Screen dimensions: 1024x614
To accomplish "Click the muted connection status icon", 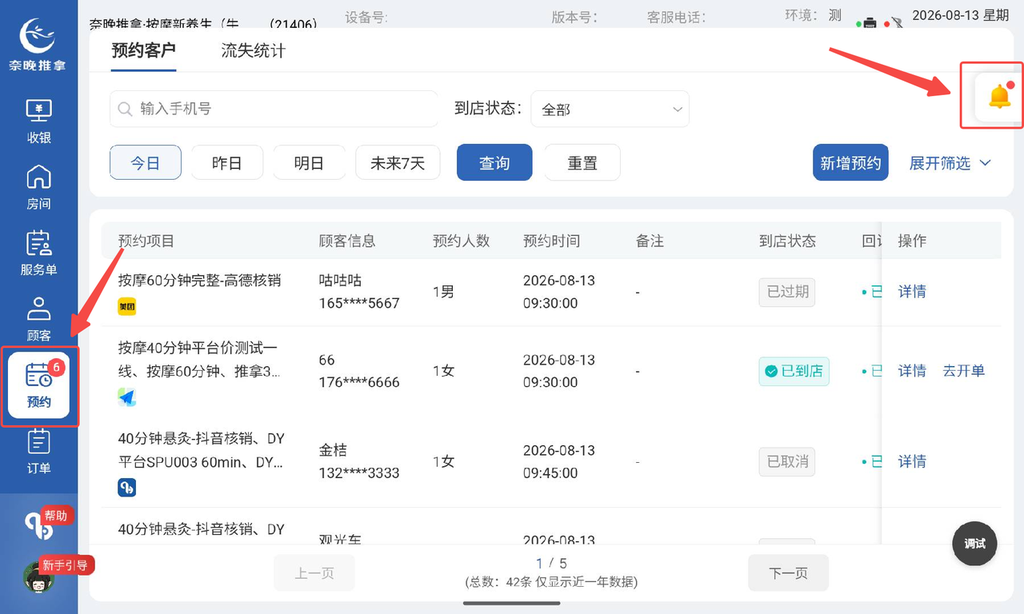I will 897,23.
